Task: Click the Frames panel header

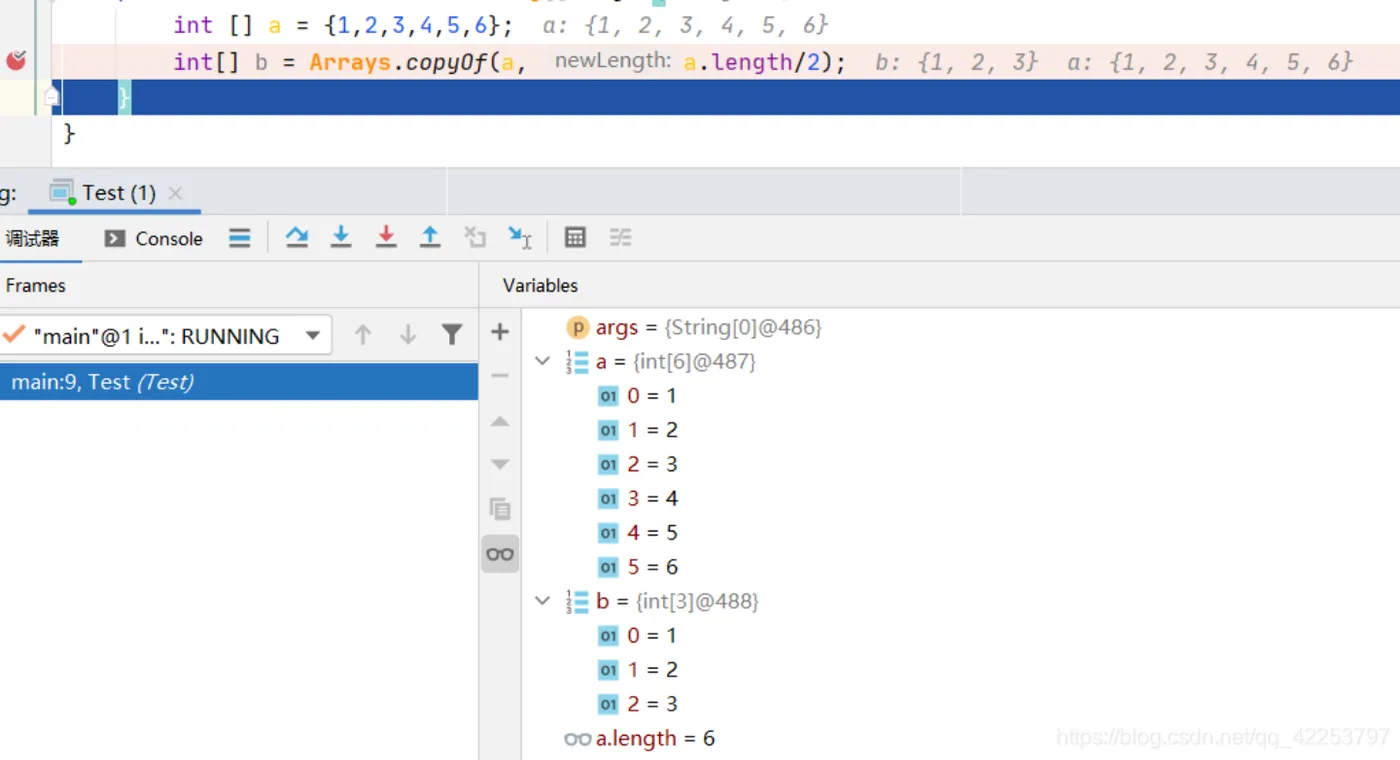Action: (36, 285)
